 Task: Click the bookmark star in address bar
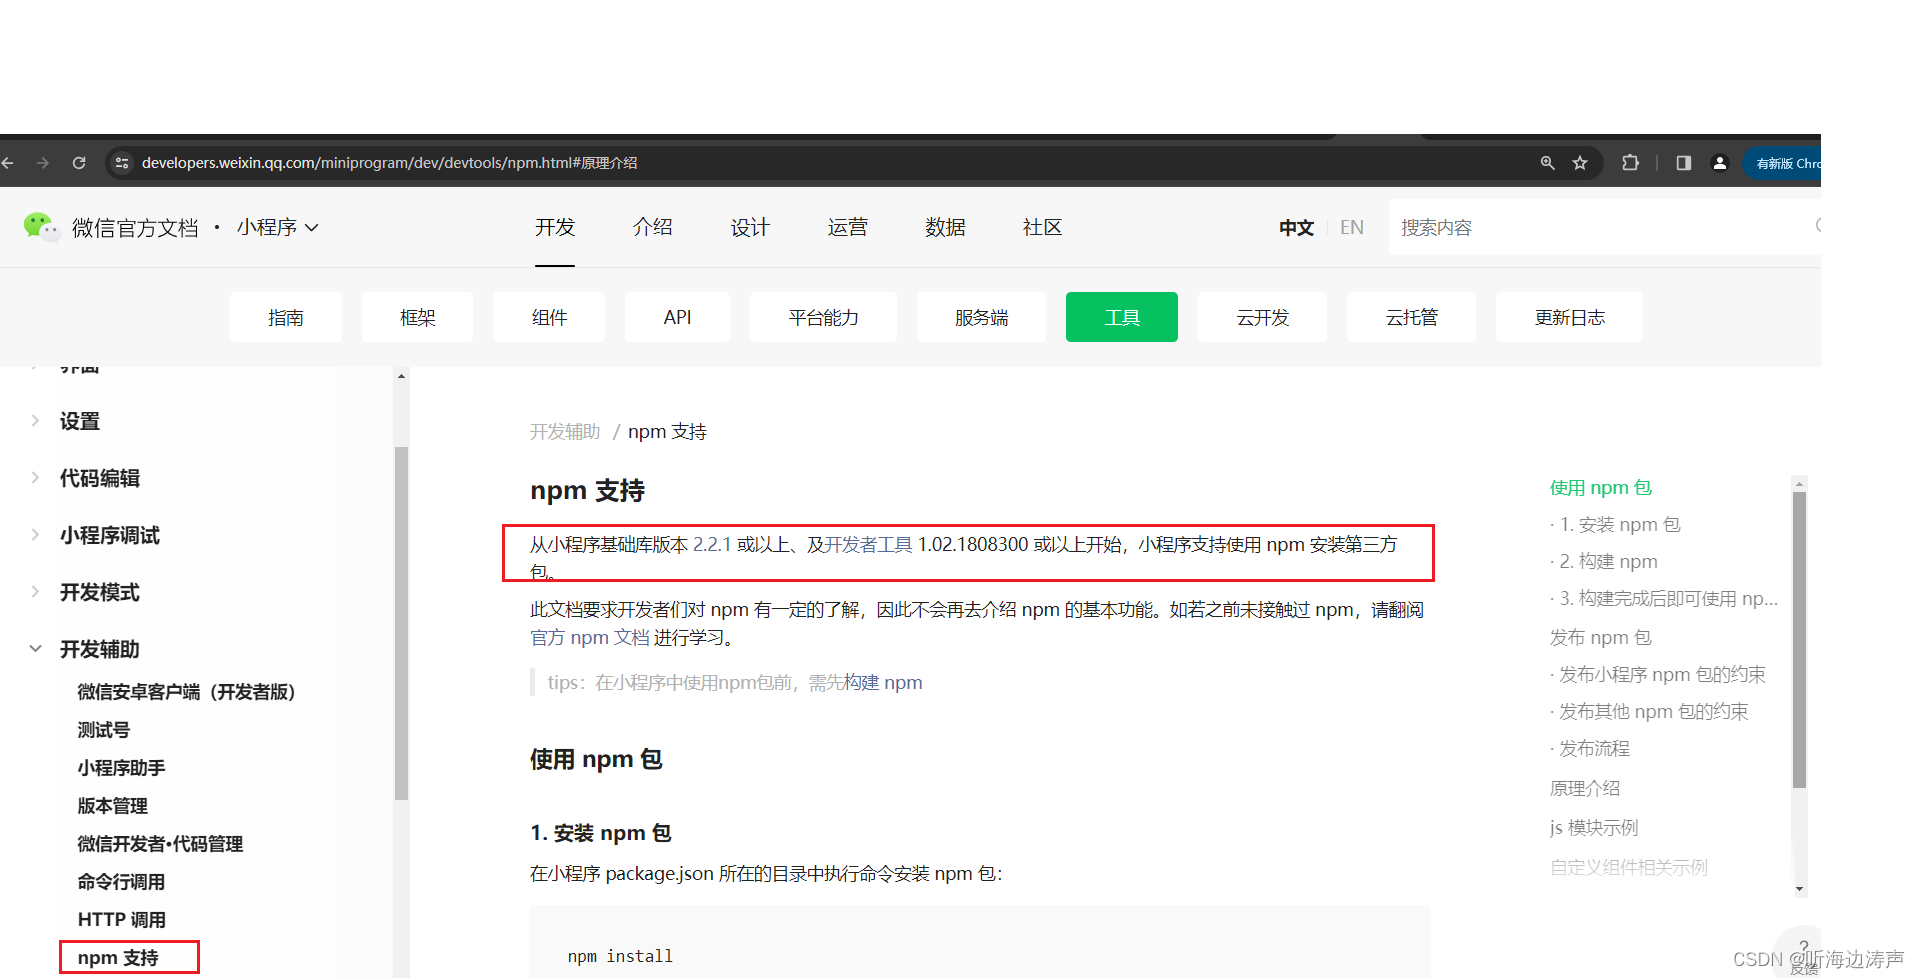tap(1580, 162)
